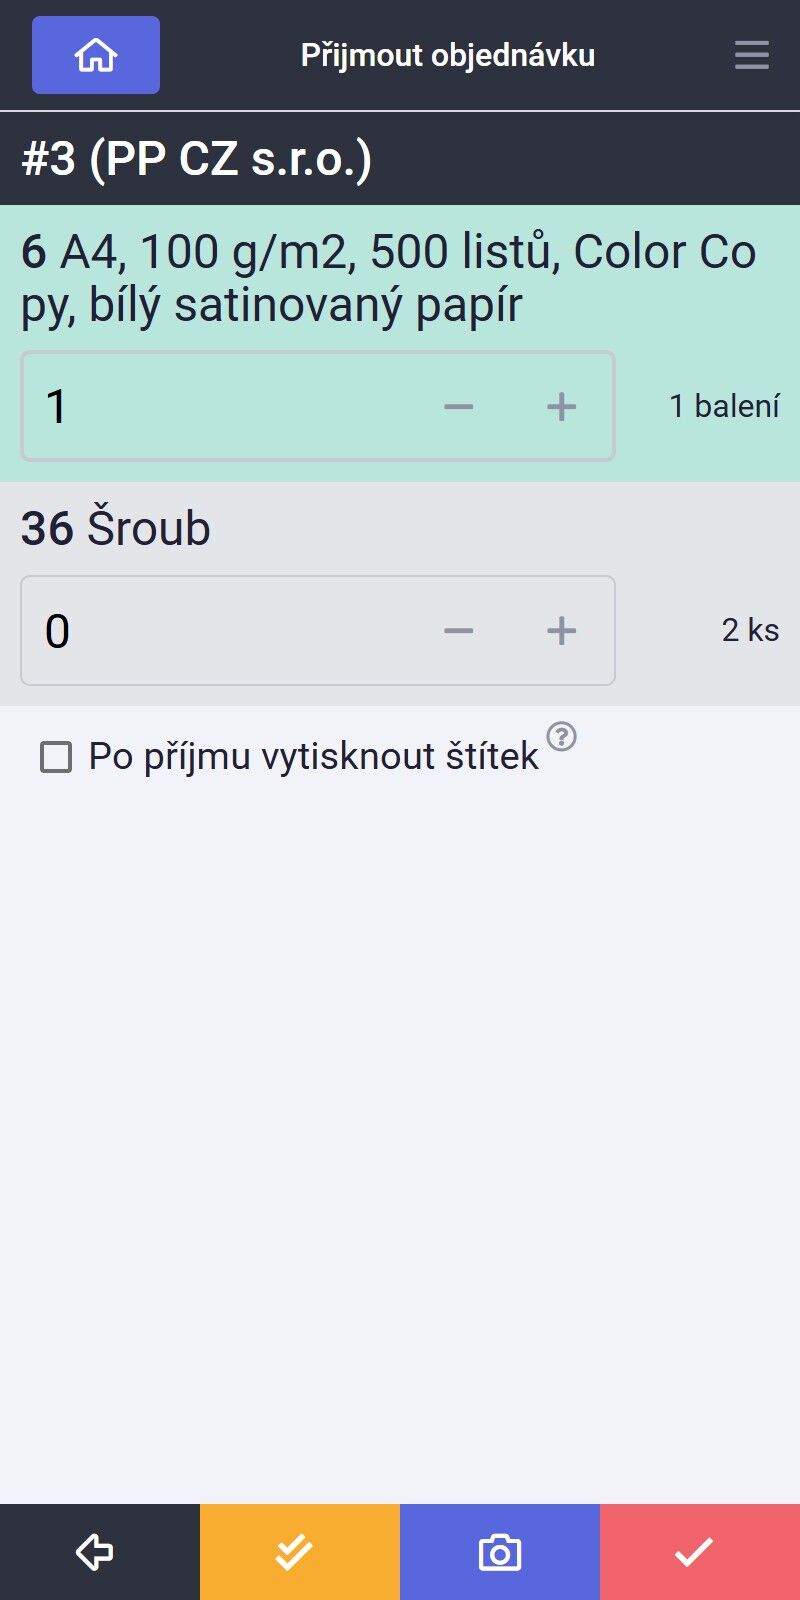Confirm with the red checkmark button
The height and width of the screenshot is (1600, 800).
coord(700,1552)
